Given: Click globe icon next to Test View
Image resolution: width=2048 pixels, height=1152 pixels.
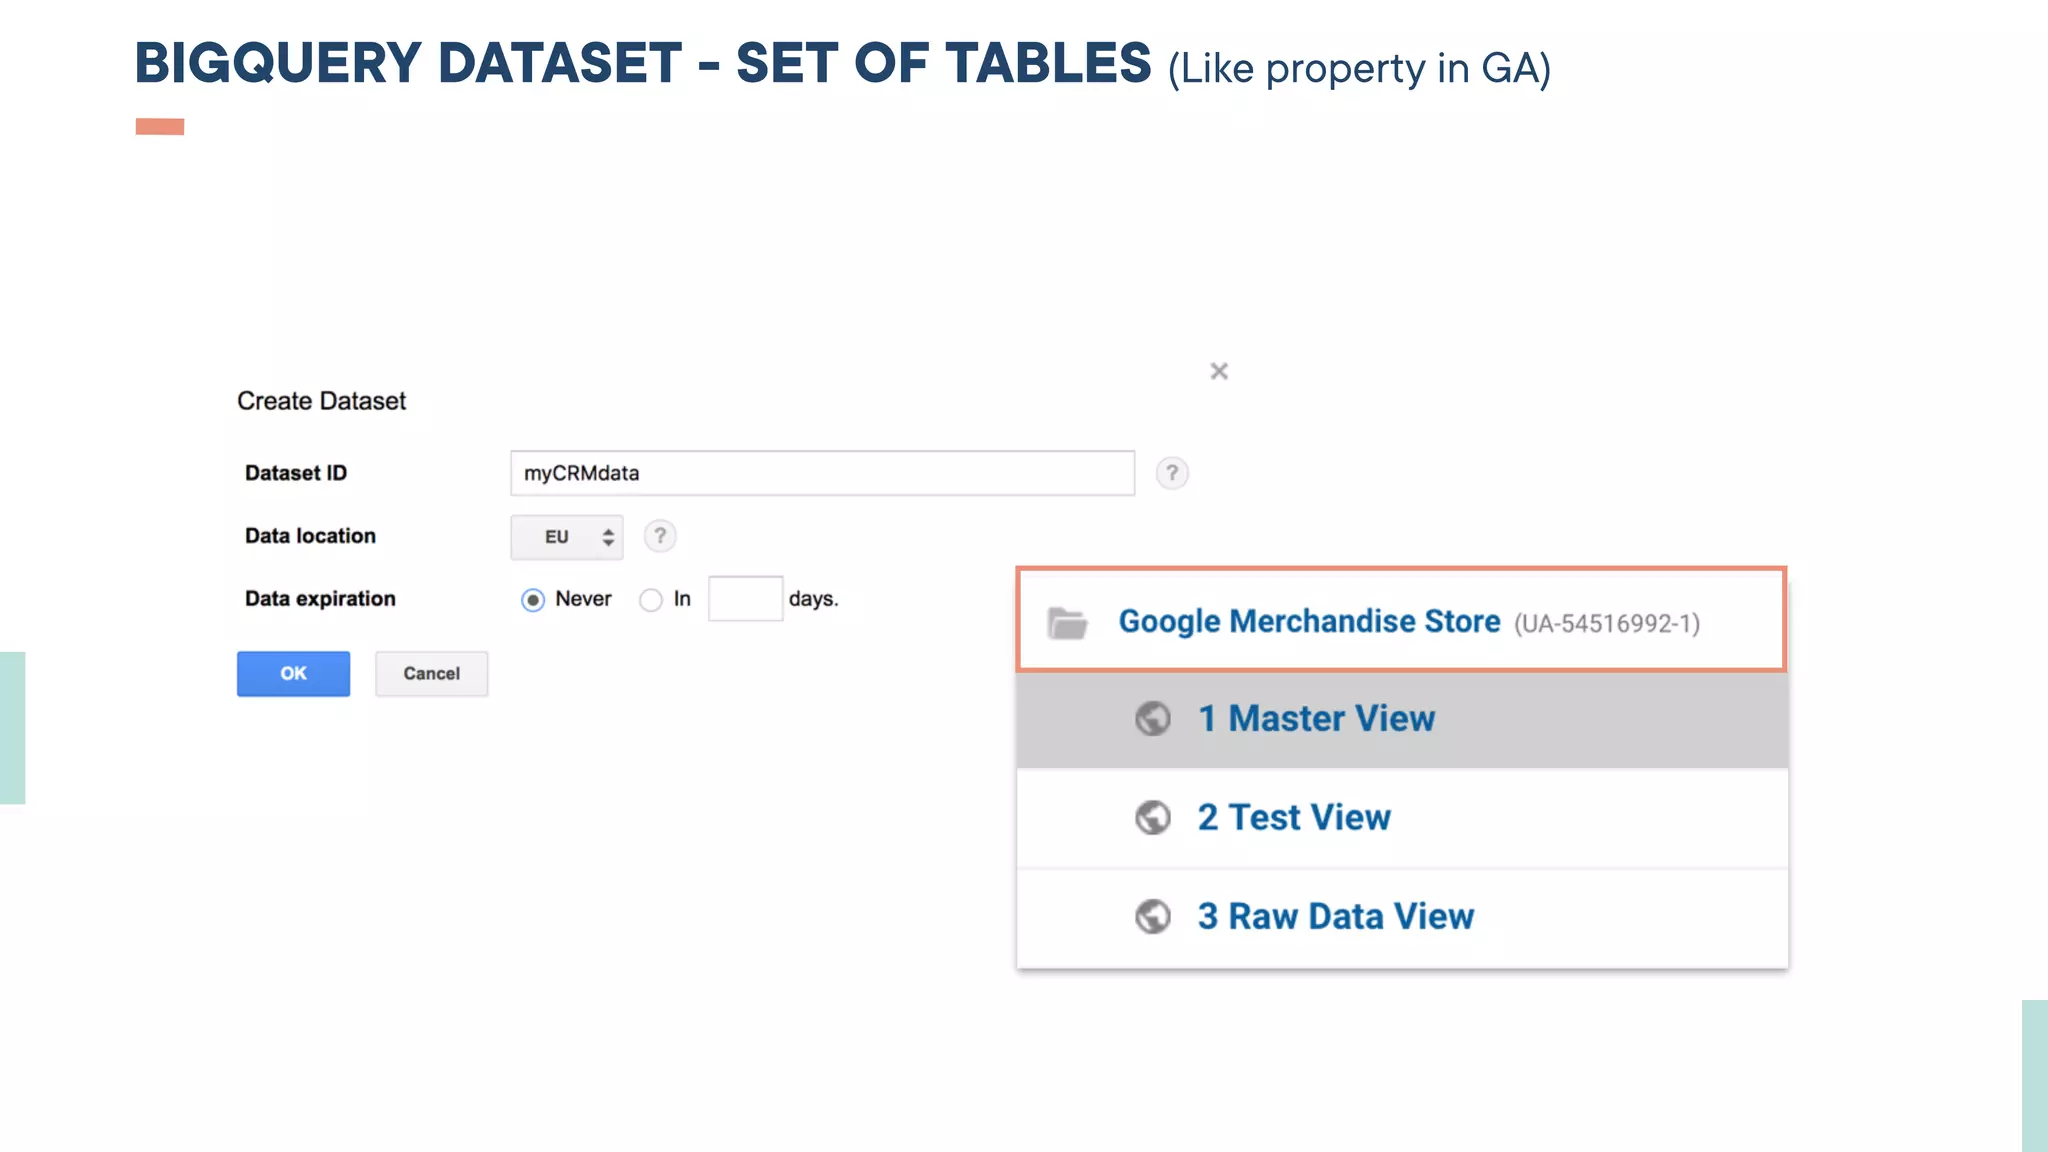Looking at the screenshot, I should pyautogui.click(x=1153, y=817).
